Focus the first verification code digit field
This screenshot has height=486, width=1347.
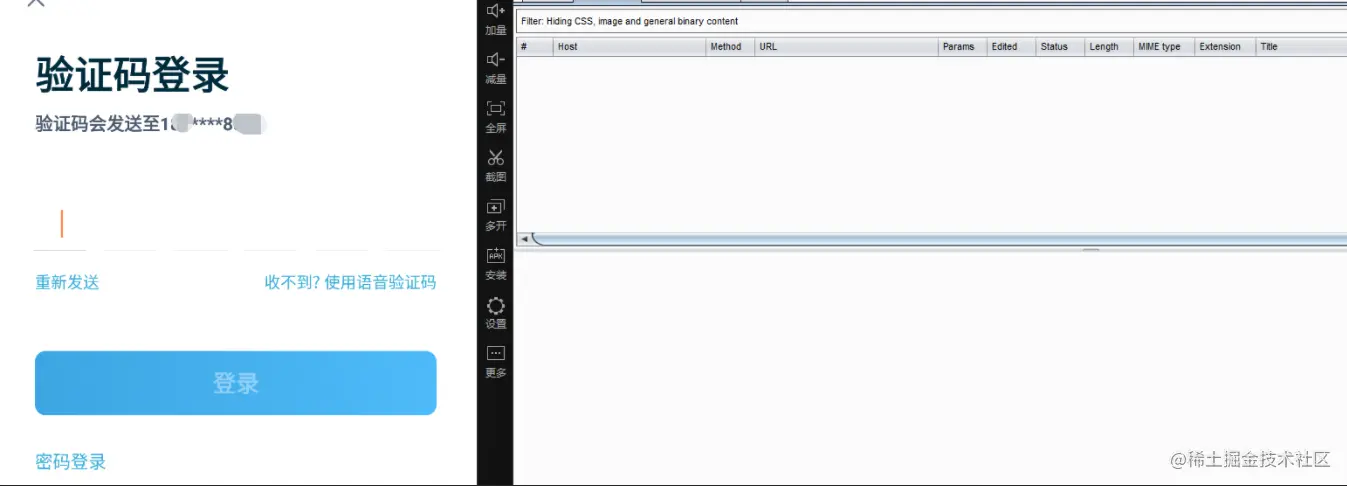click(x=61, y=225)
